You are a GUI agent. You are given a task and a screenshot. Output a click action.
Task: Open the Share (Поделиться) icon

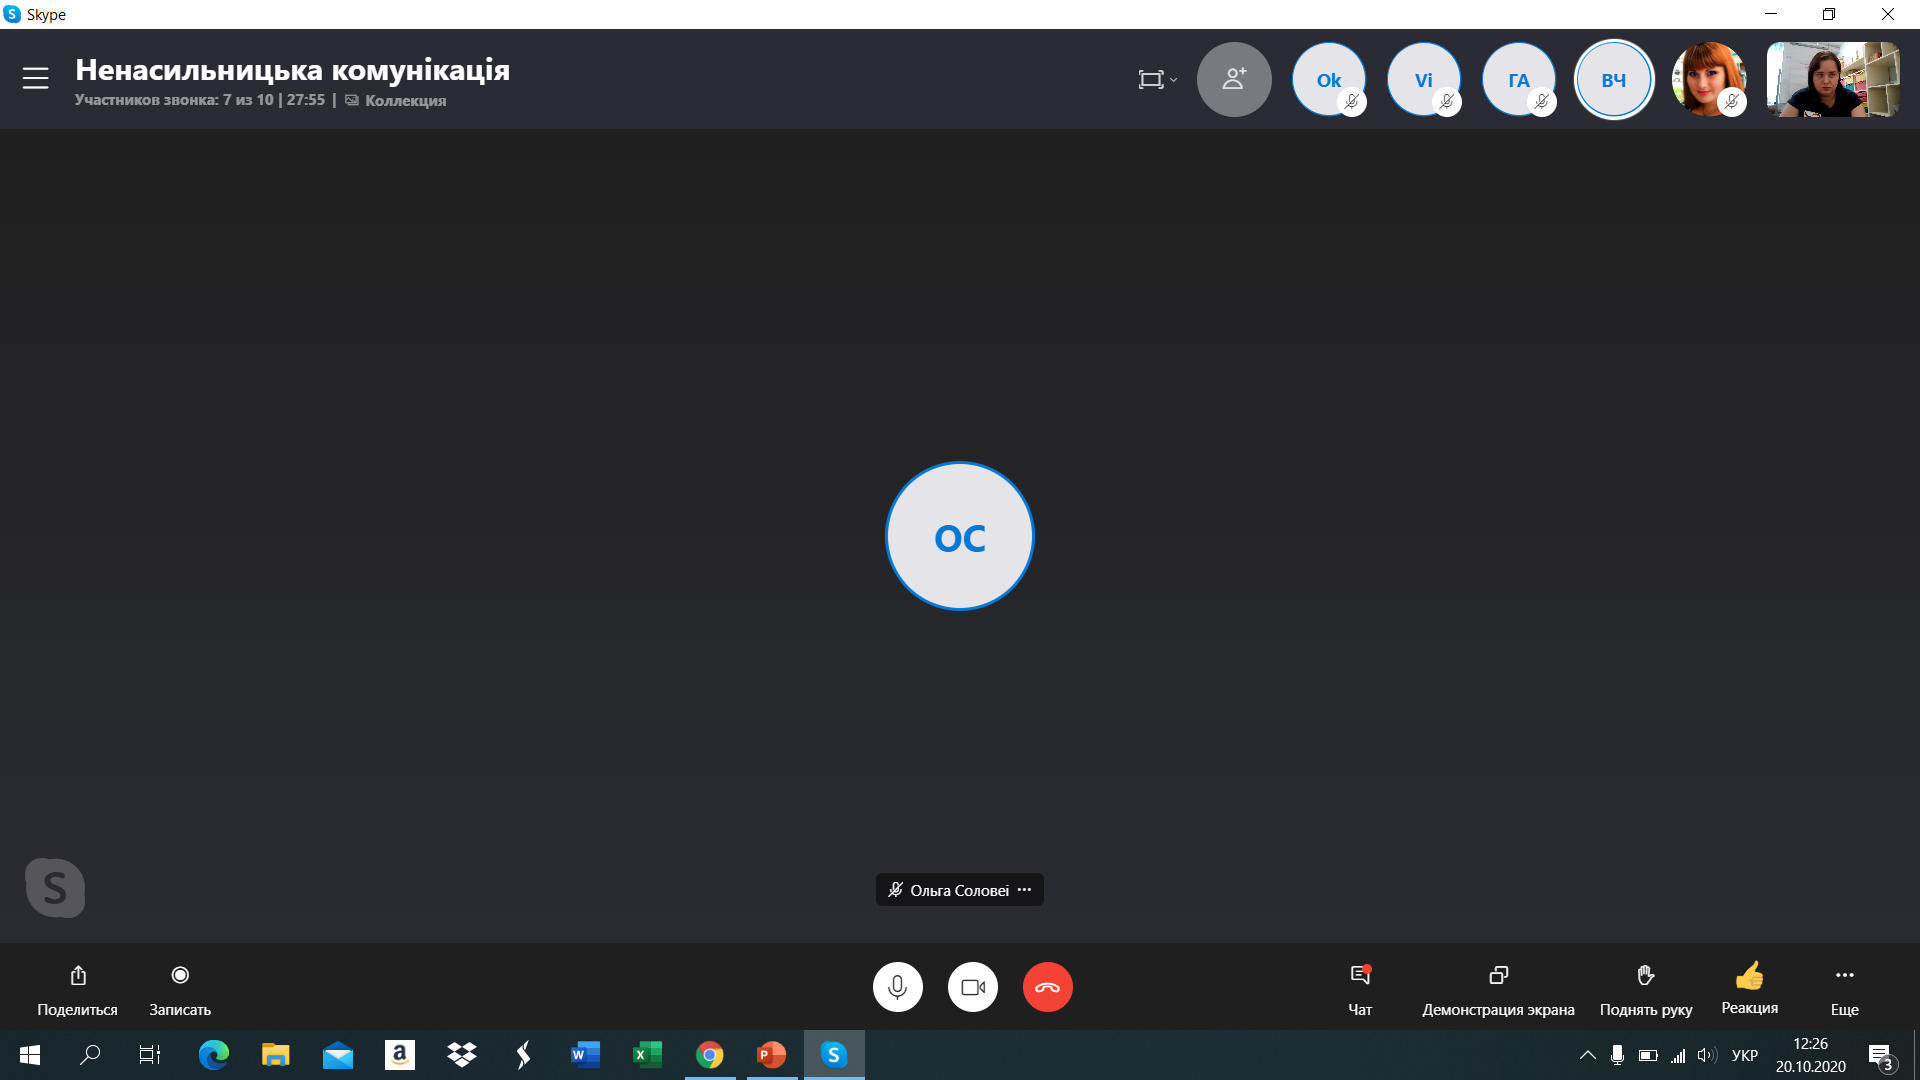point(78,975)
